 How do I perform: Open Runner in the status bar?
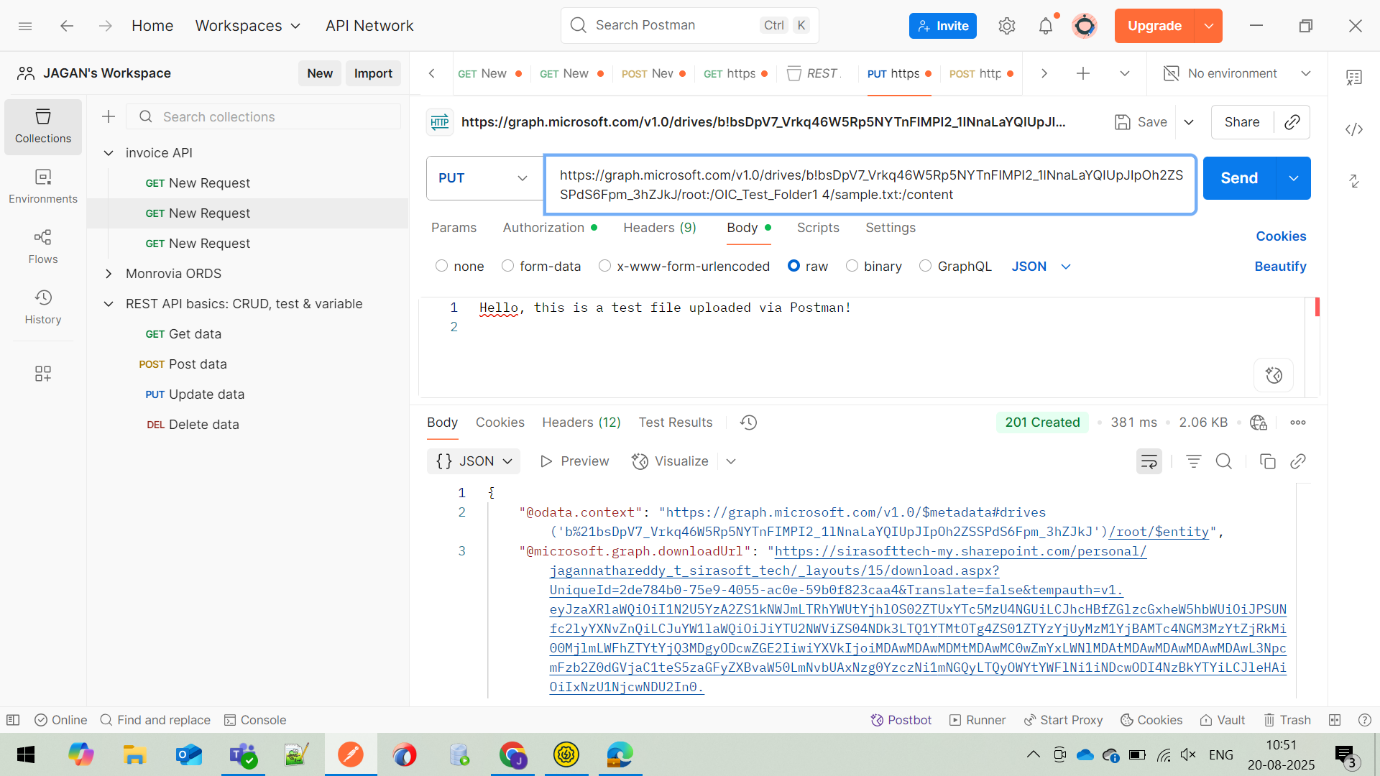pyautogui.click(x=978, y=720)
